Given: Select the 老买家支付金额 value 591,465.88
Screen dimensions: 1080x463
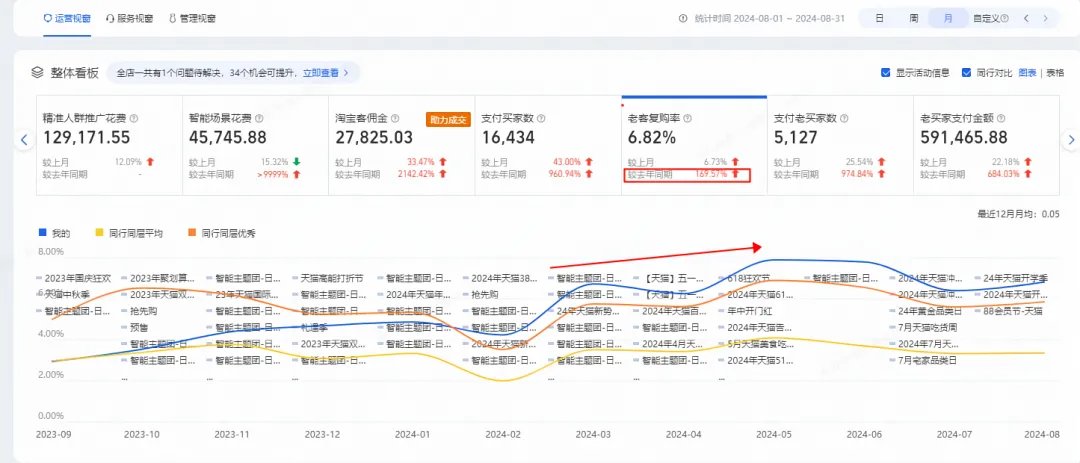Looking at the screenshot, I should [964, 138].
